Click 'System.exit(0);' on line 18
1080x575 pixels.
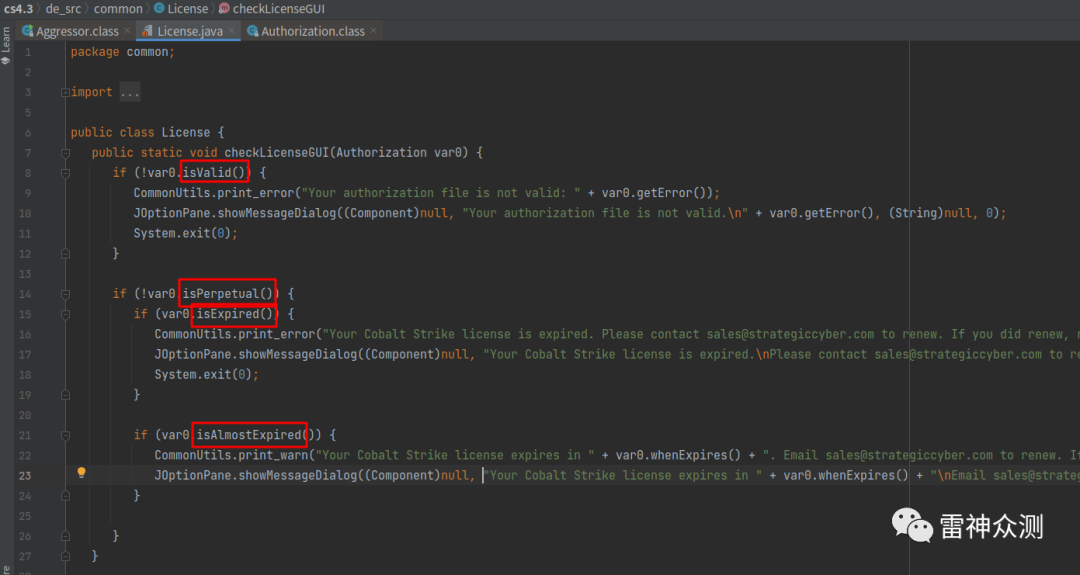[207, 375]
